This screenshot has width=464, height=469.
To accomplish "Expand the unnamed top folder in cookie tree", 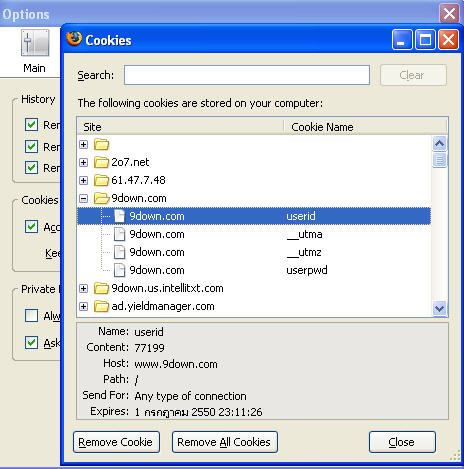I will point(84,145).
